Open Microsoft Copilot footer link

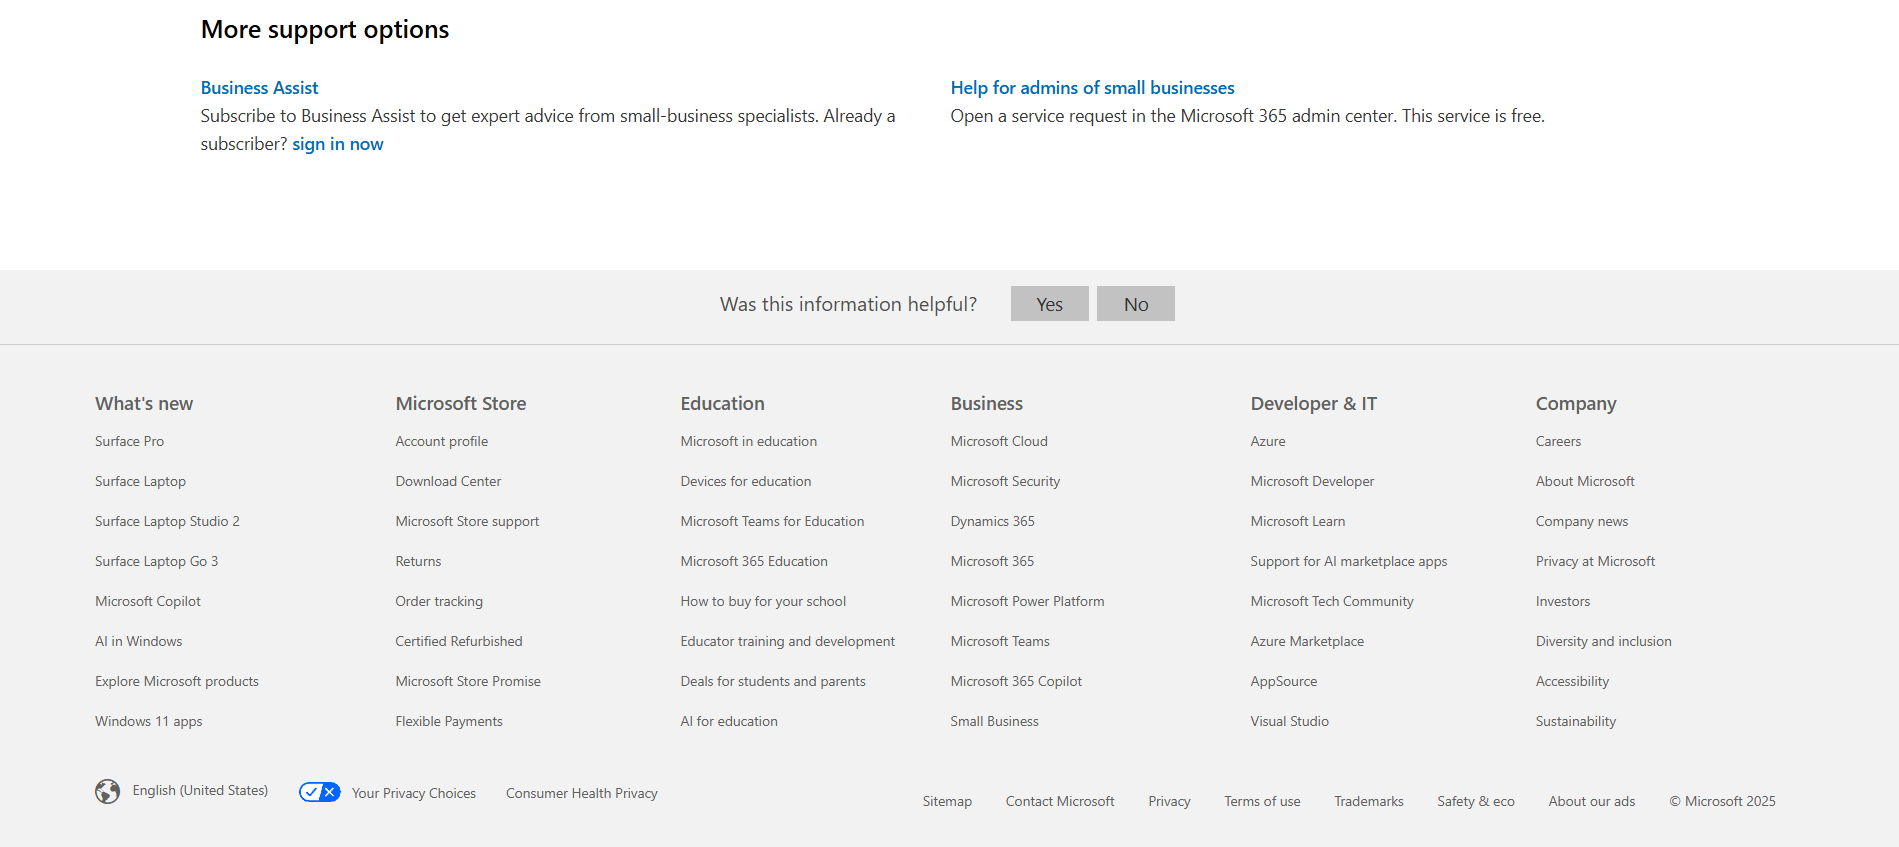148,601
